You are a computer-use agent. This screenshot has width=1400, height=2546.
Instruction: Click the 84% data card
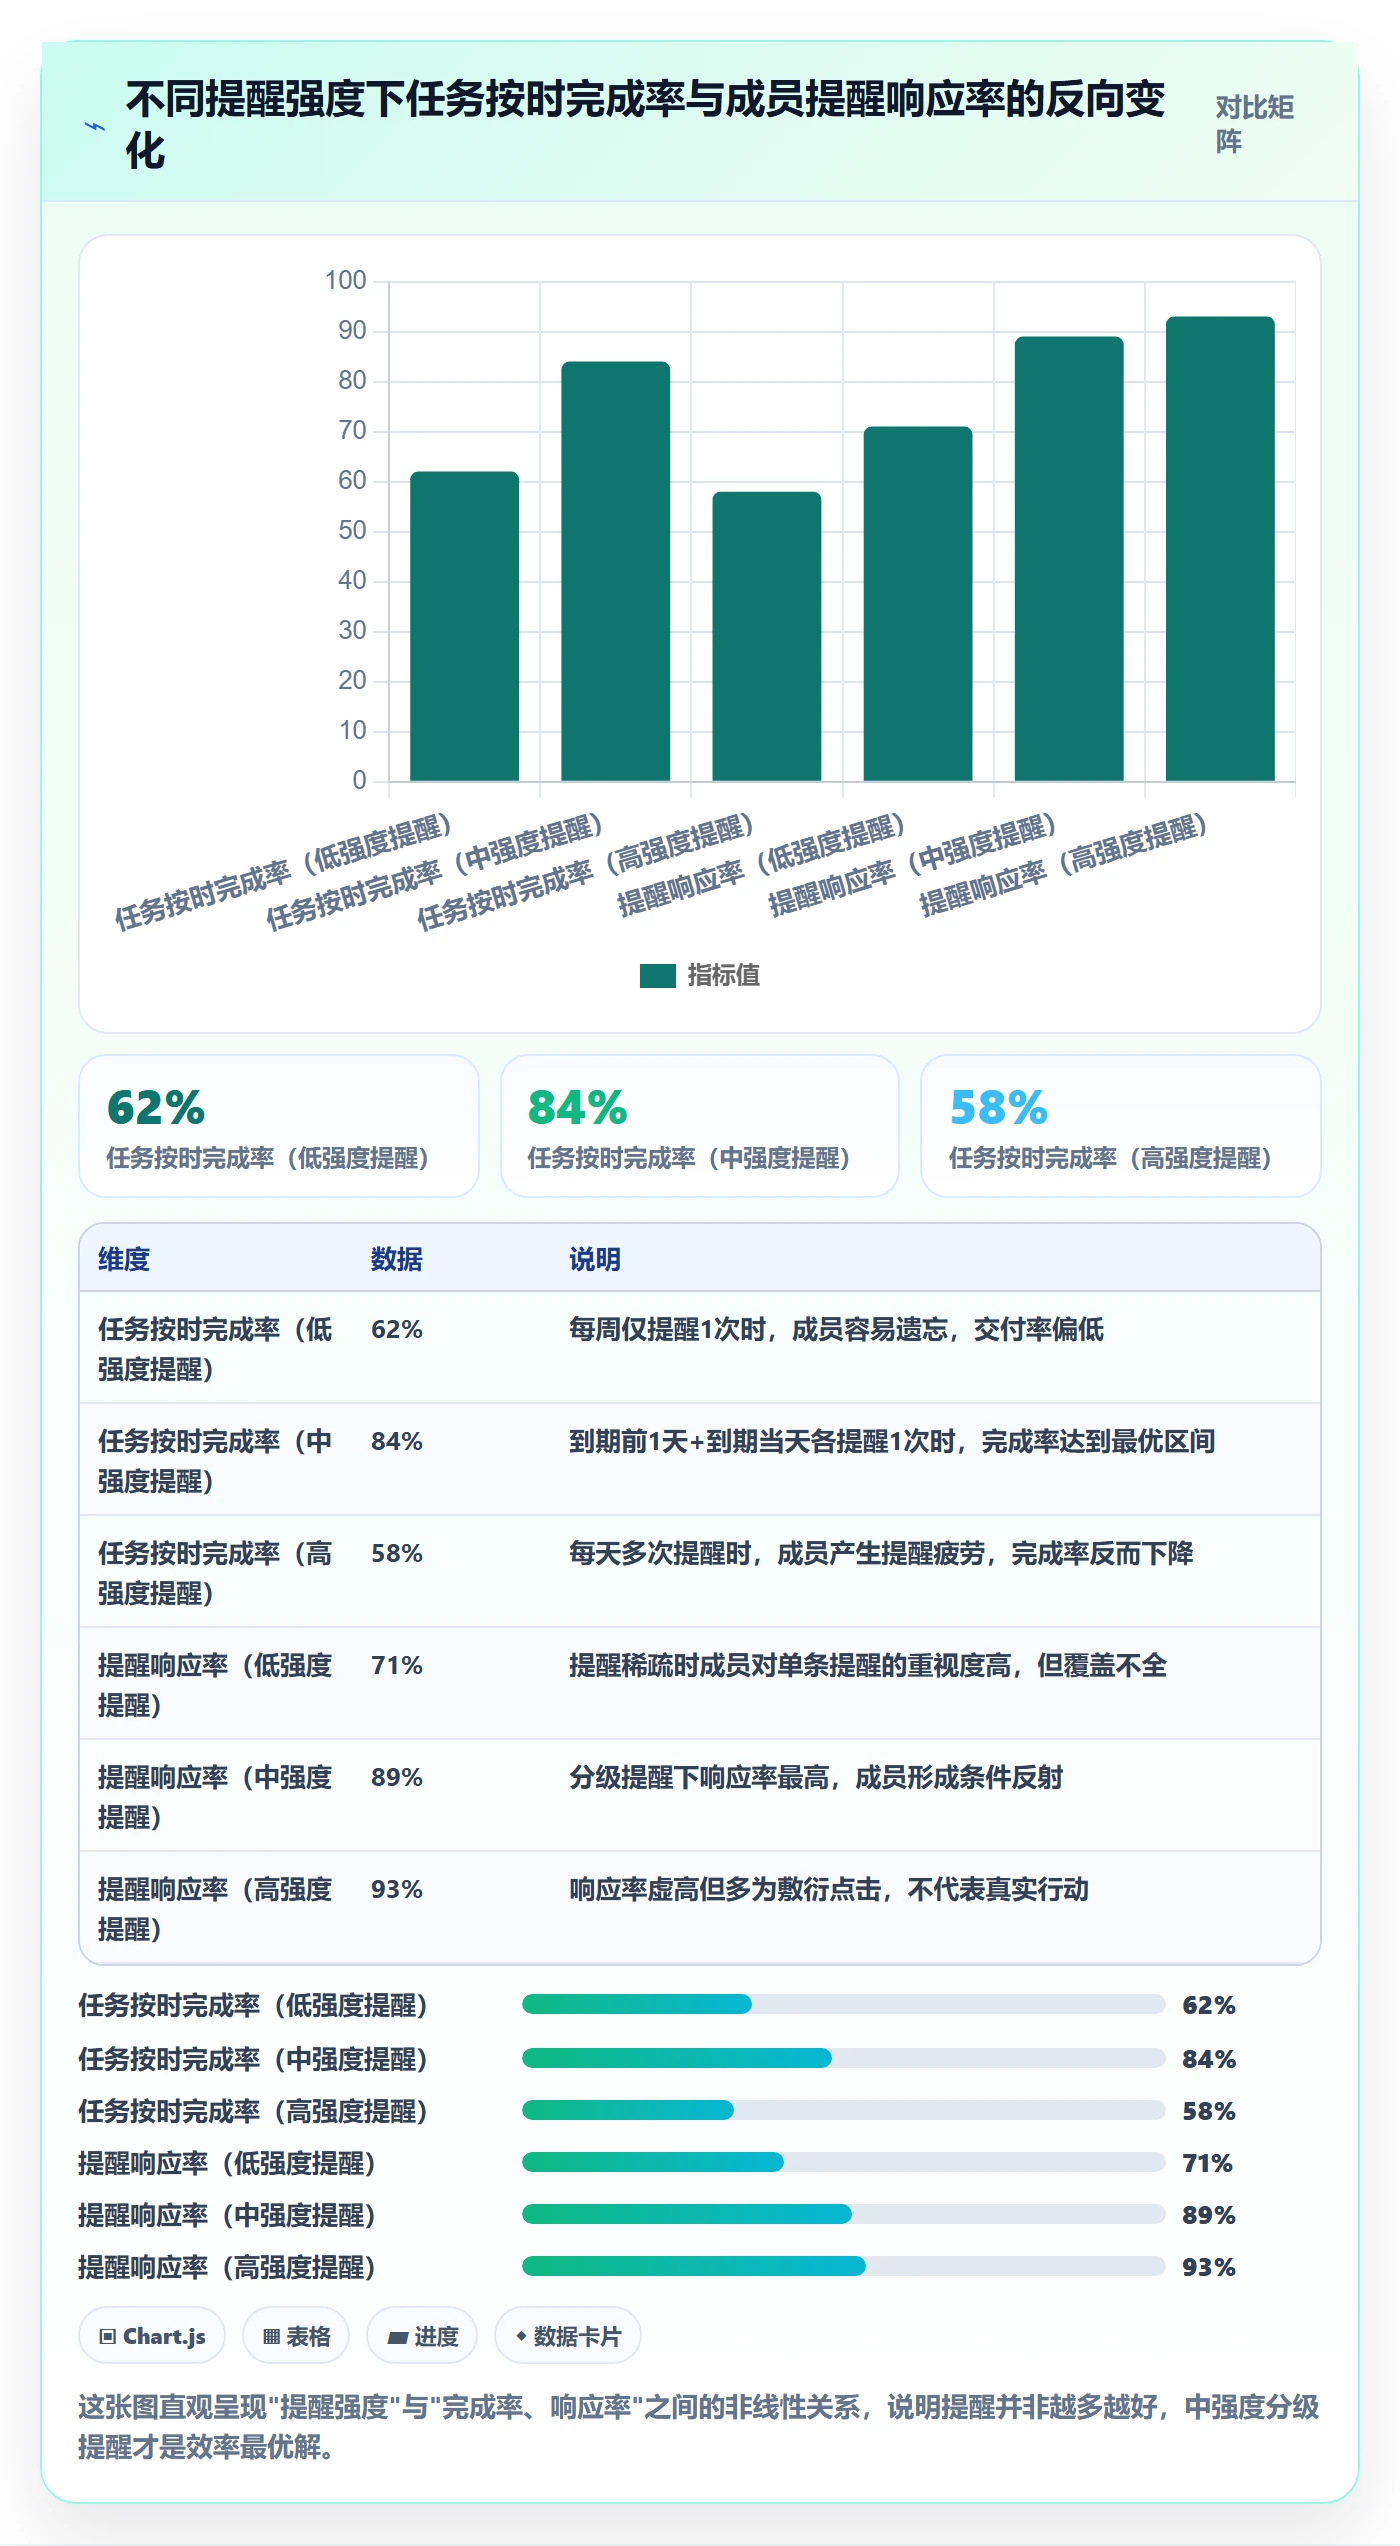[700, 1126]
